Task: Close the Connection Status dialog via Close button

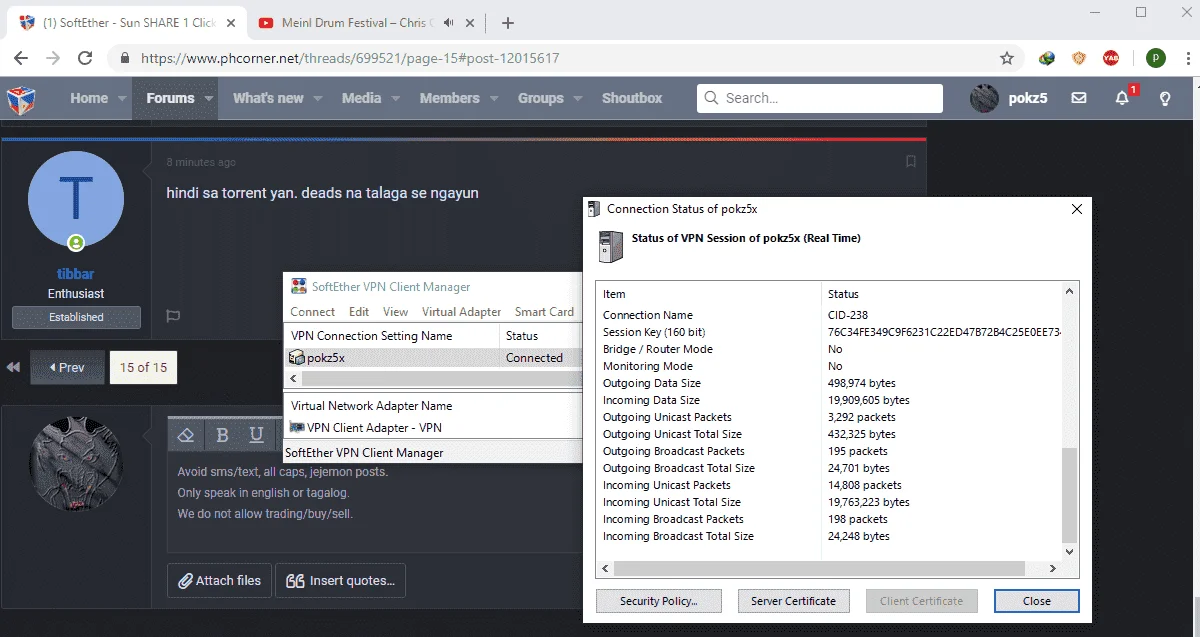Action: tap(1037, 601)
